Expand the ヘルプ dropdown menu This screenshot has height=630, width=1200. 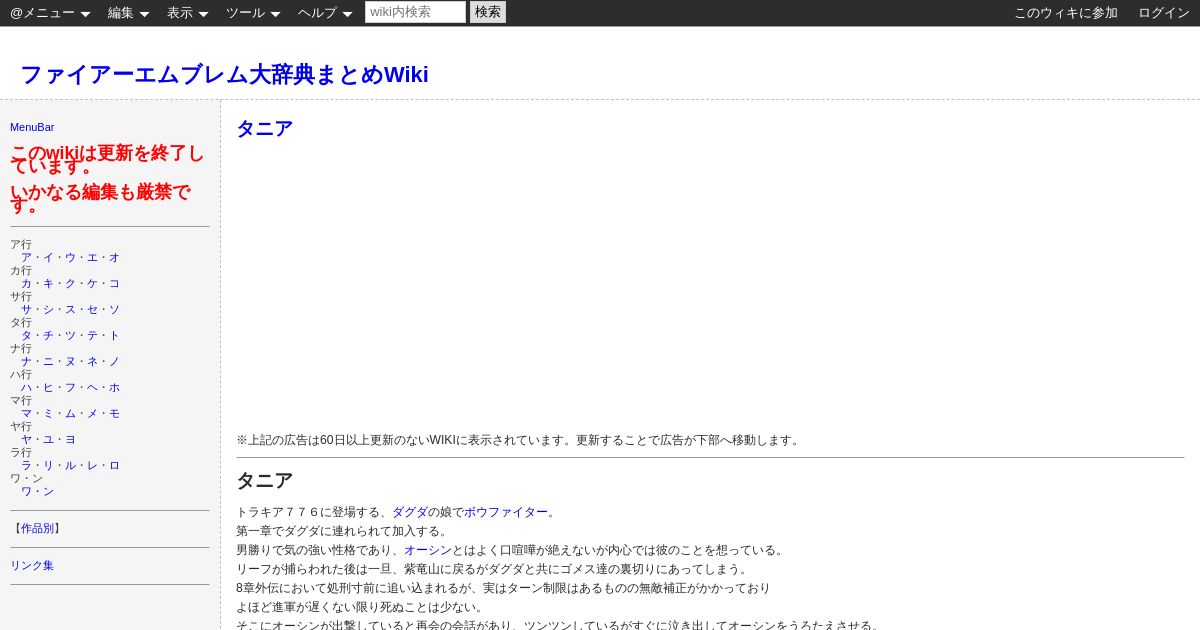point(325,13)
